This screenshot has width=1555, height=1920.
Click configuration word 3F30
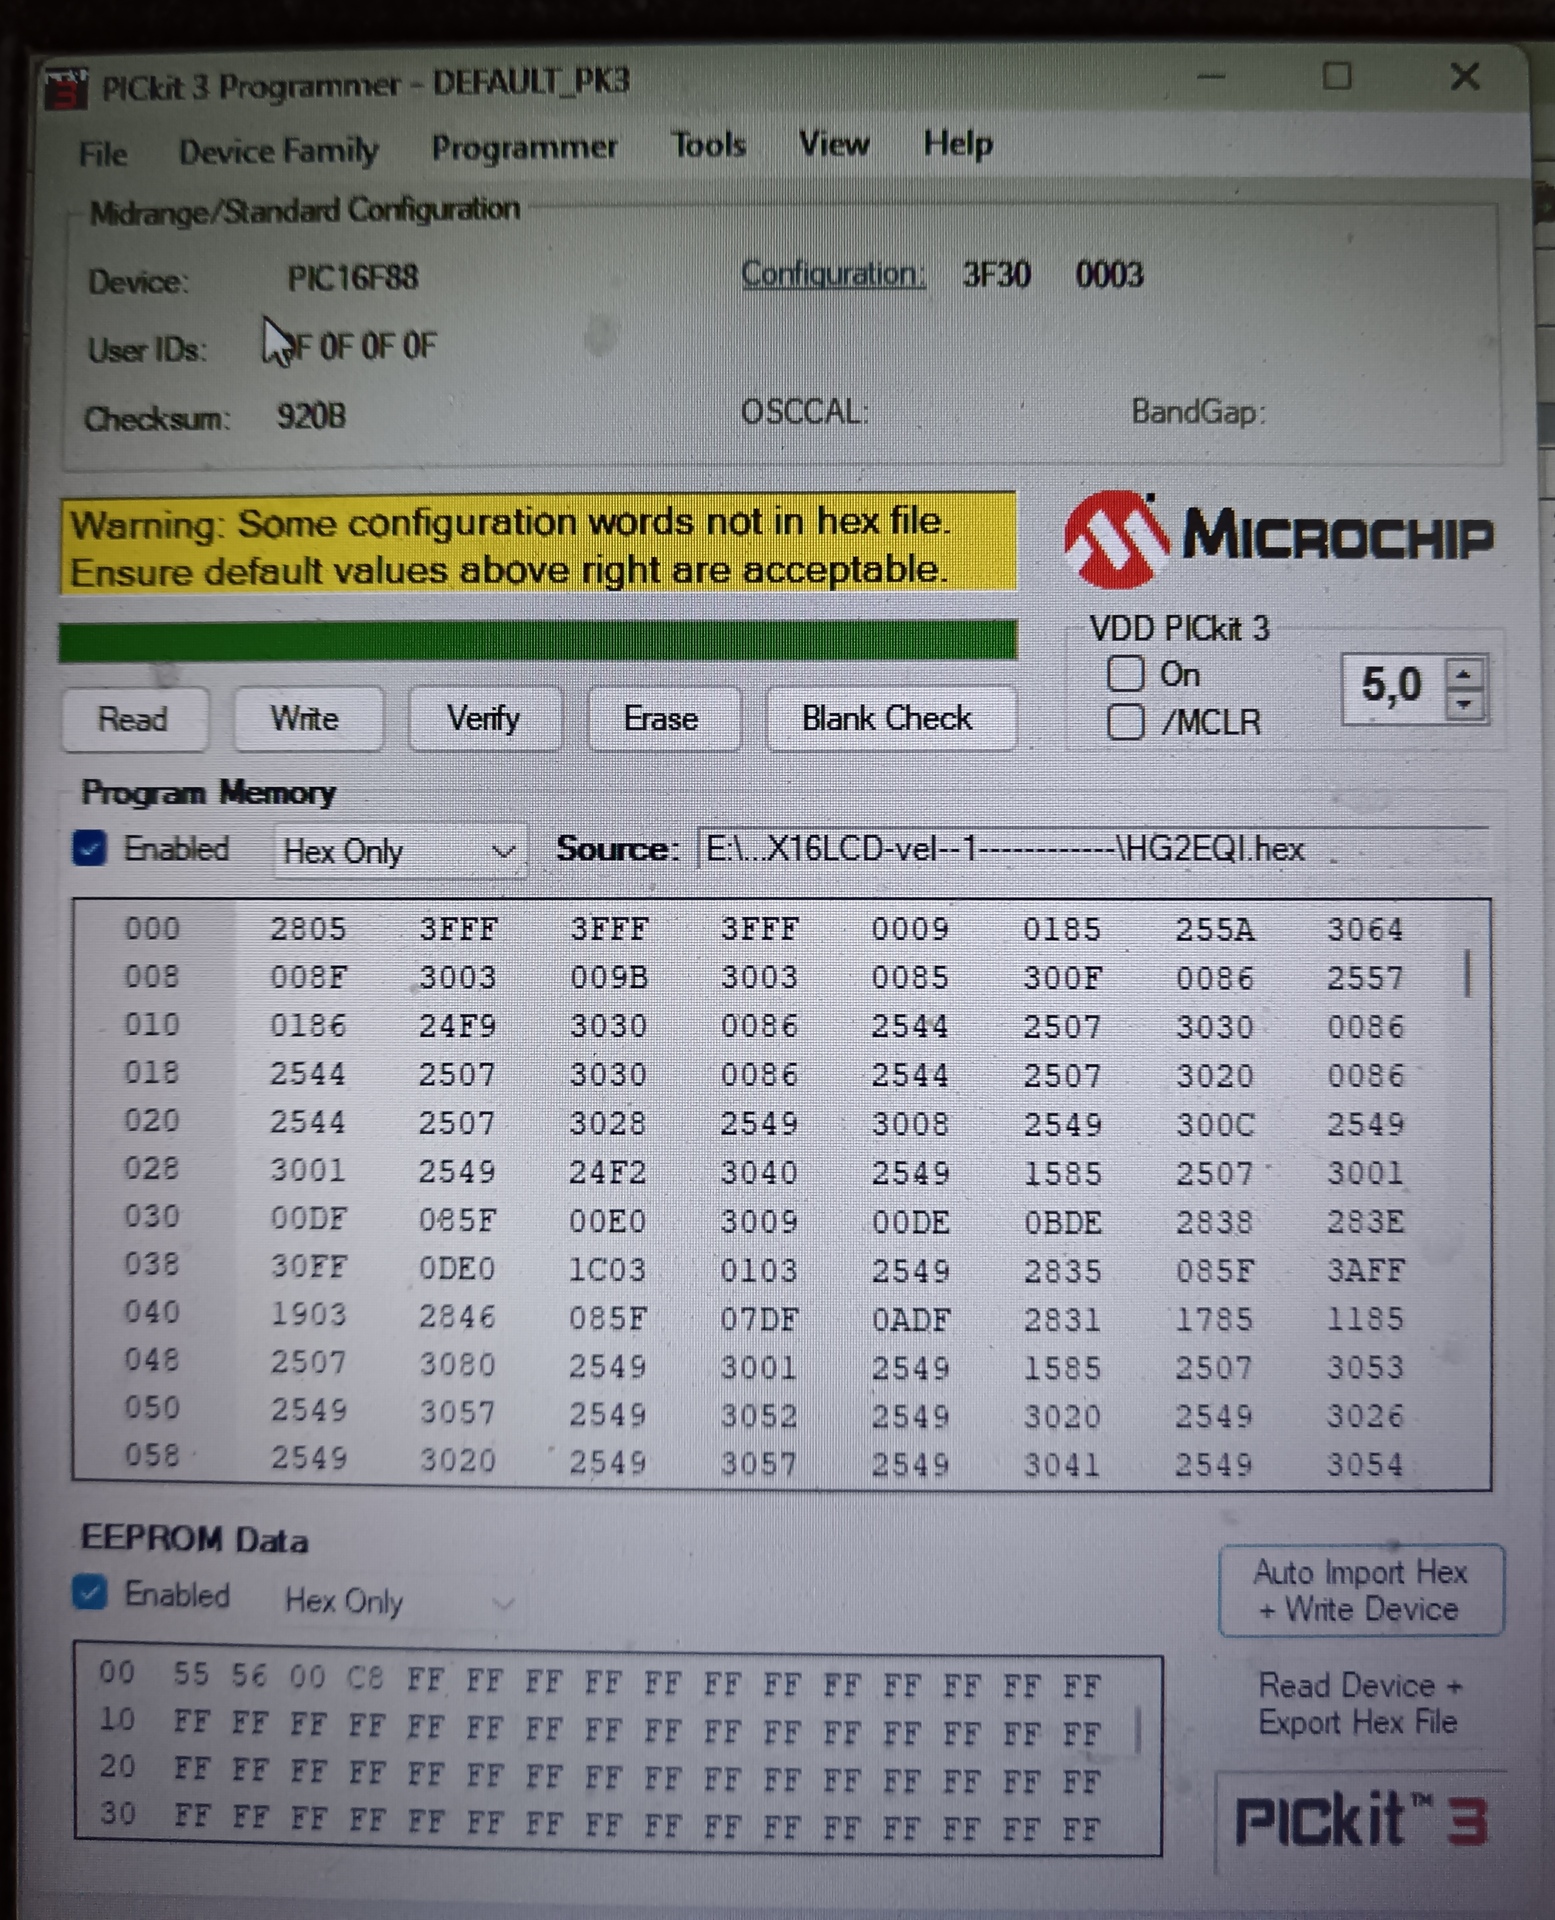pyautogui.click(x=996, y=274)
